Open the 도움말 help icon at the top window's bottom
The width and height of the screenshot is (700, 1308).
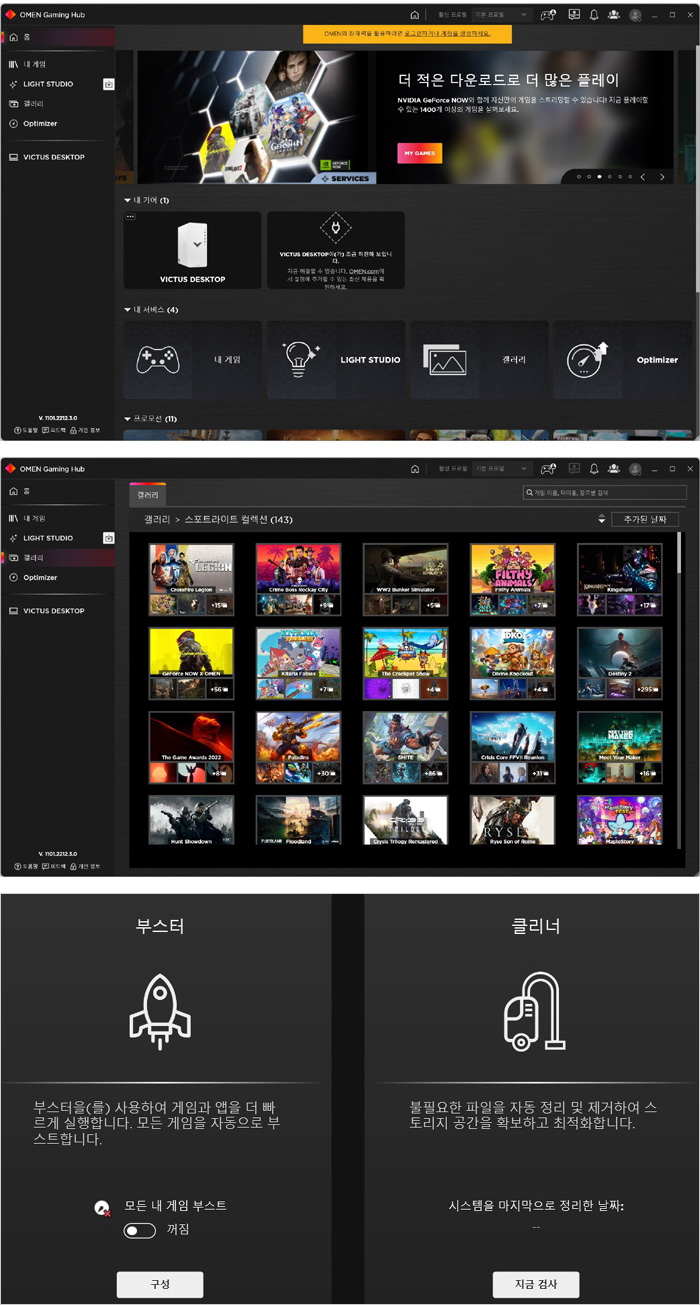coord(25,430)
